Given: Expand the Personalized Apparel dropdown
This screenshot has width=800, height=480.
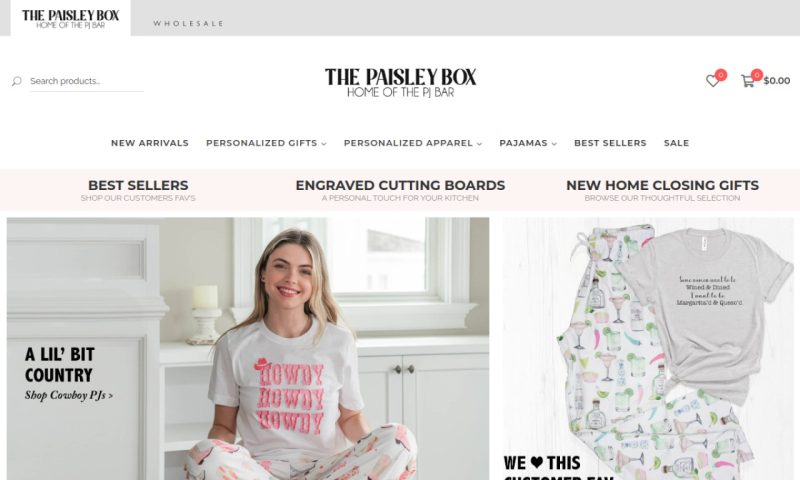Looking at the screenshot, I should pyautogui.click(x=413, y=143).
